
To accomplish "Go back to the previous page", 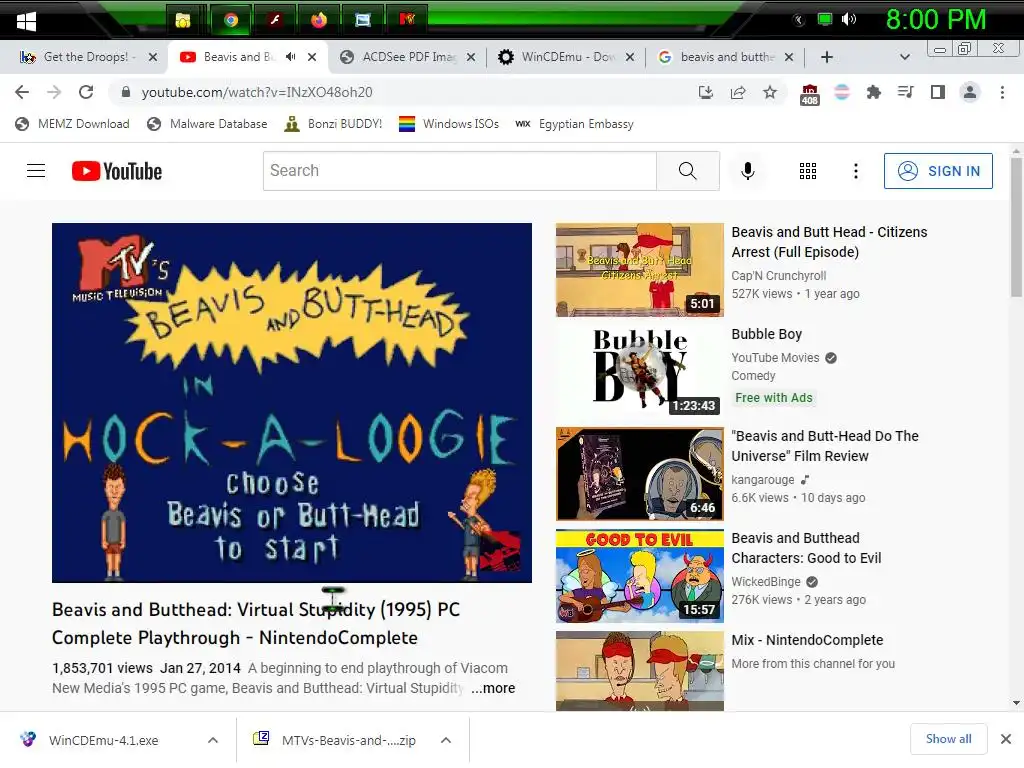I will point(22,92).
